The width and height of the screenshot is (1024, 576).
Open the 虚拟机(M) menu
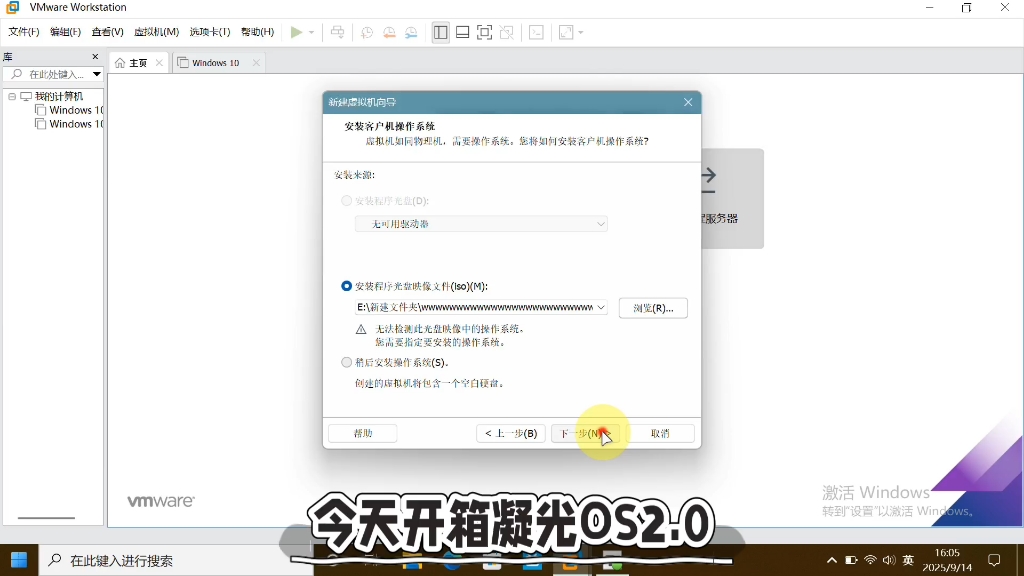157,32
